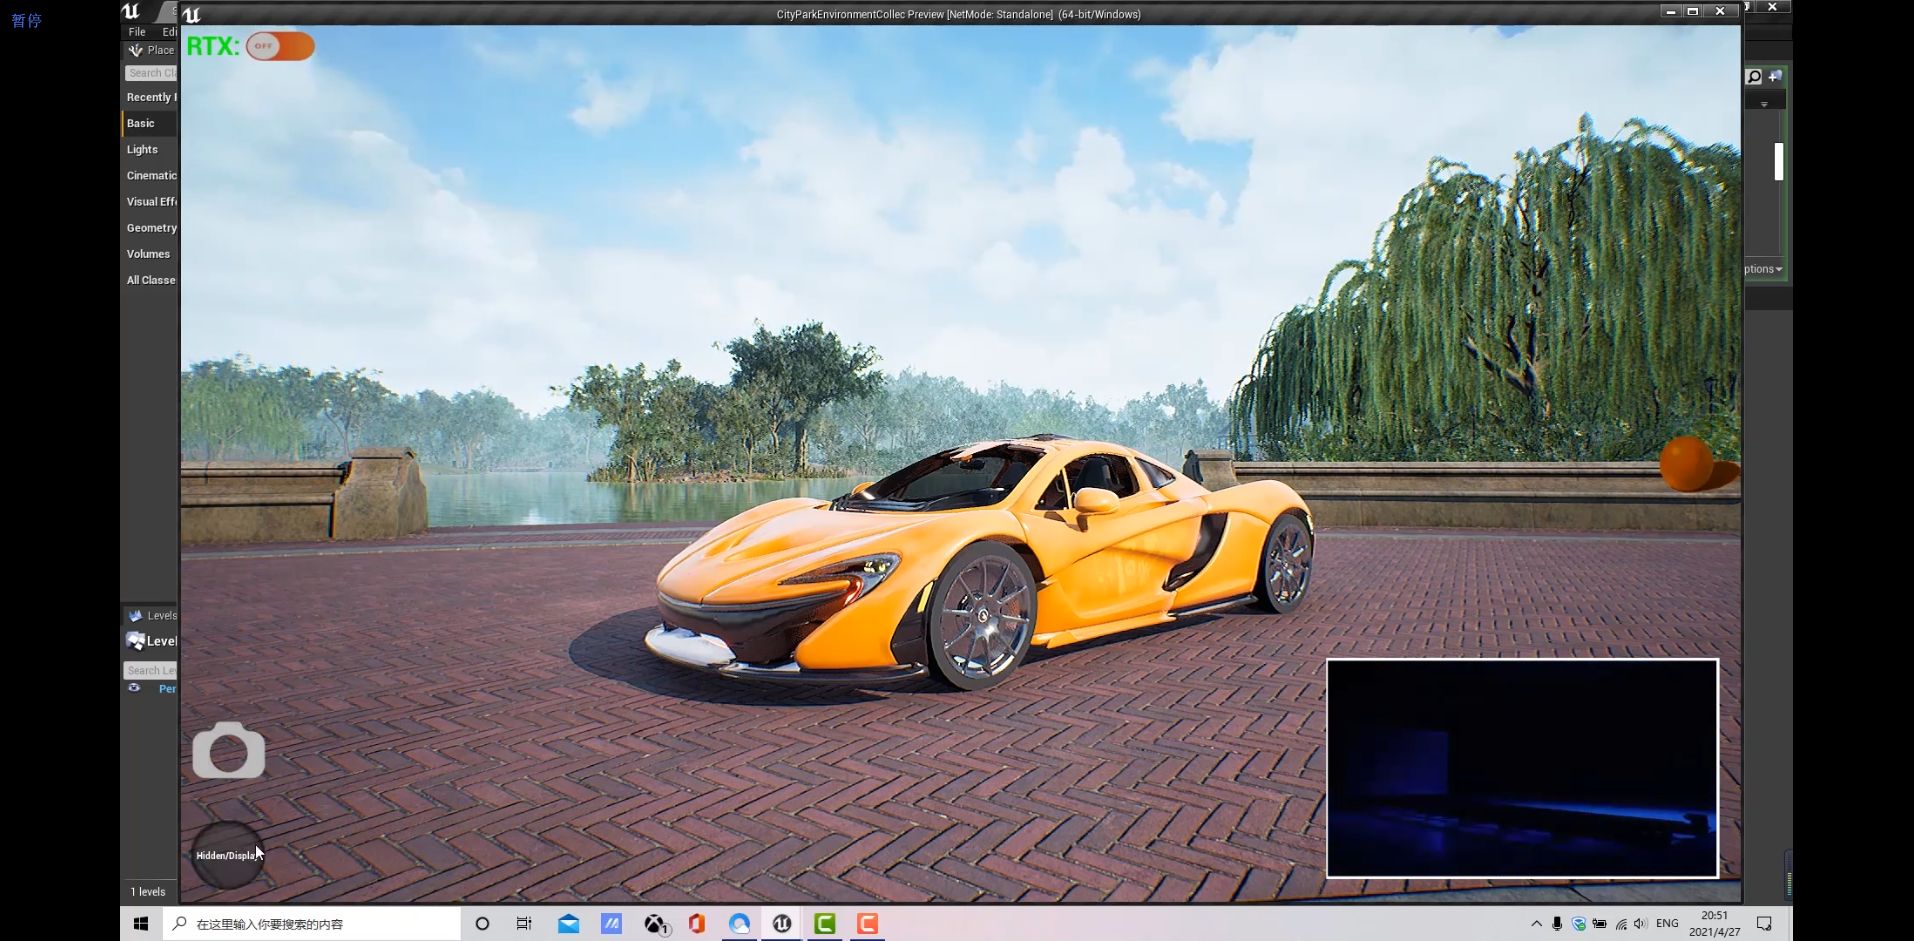Click the '1 levels' status text
This screenshot has height=941, width=1914.
148,891
